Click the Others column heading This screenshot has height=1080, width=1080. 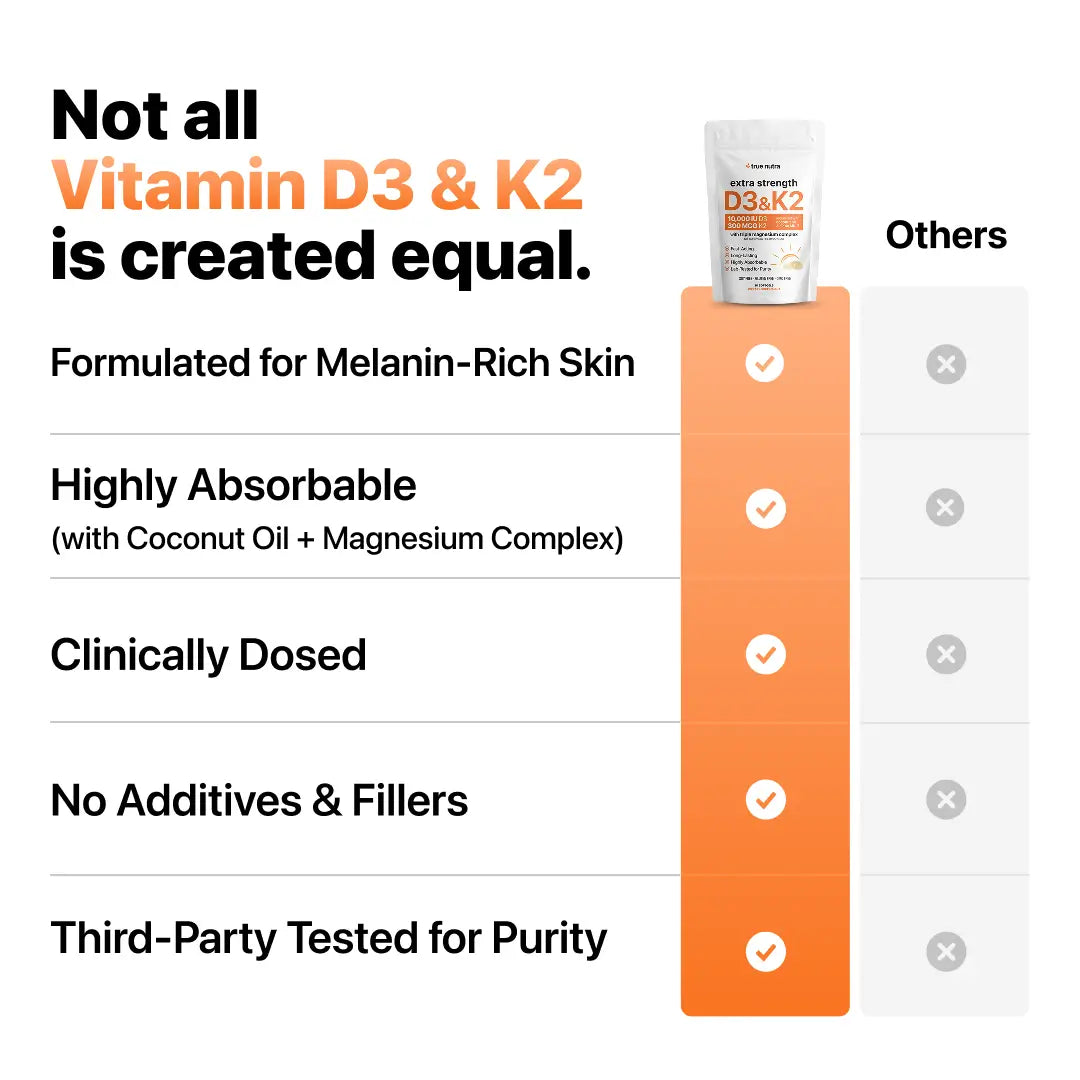point(946,235)
